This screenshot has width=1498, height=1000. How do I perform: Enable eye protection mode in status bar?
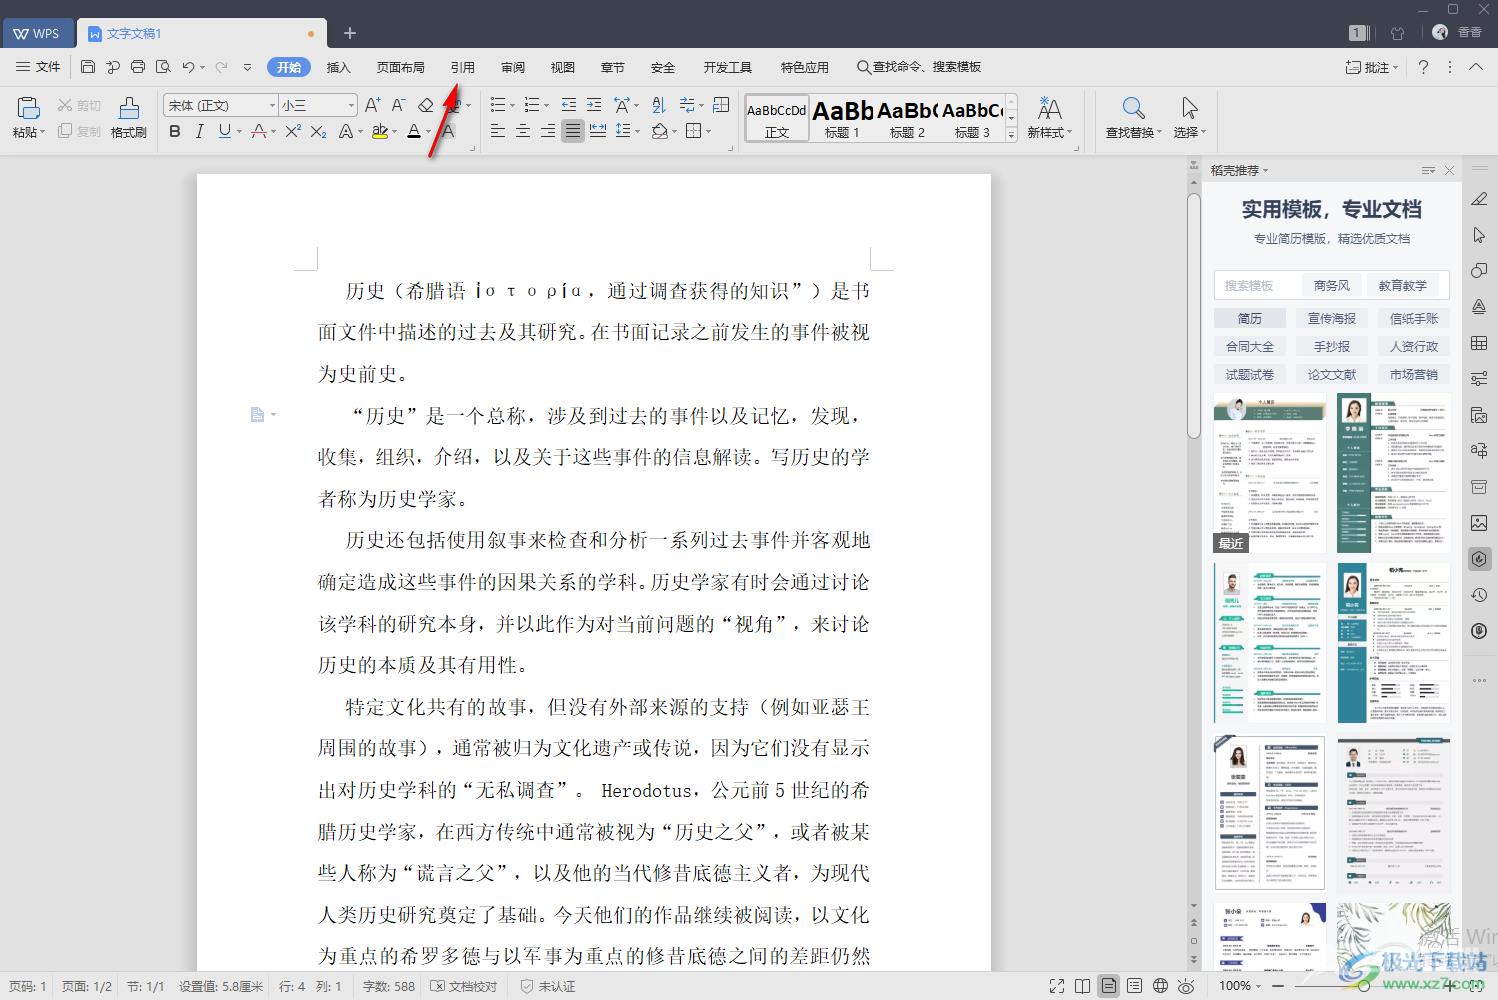(1187, 986)
